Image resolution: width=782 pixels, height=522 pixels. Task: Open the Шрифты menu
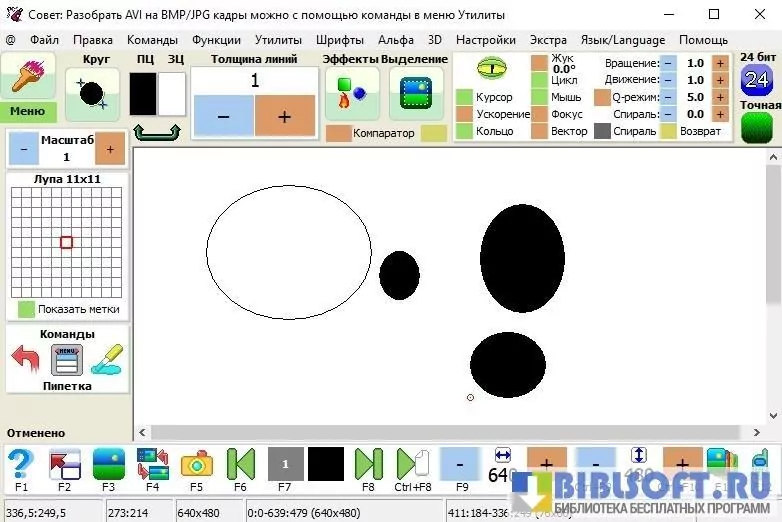(x=339, y=40)
